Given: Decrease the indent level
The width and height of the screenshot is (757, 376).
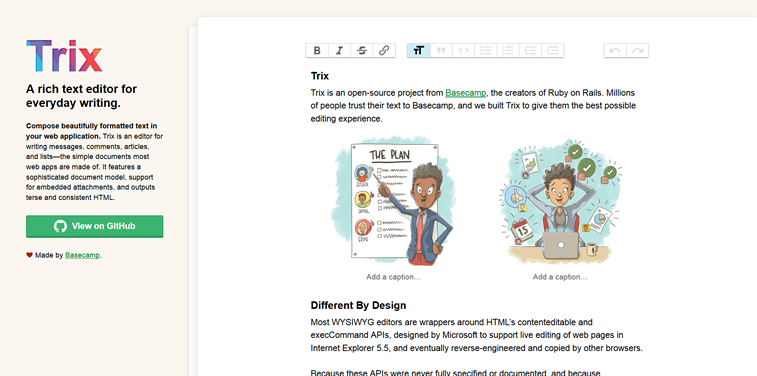Looking at the screenshot, I should pyautogui.click(x=530, y=51).
